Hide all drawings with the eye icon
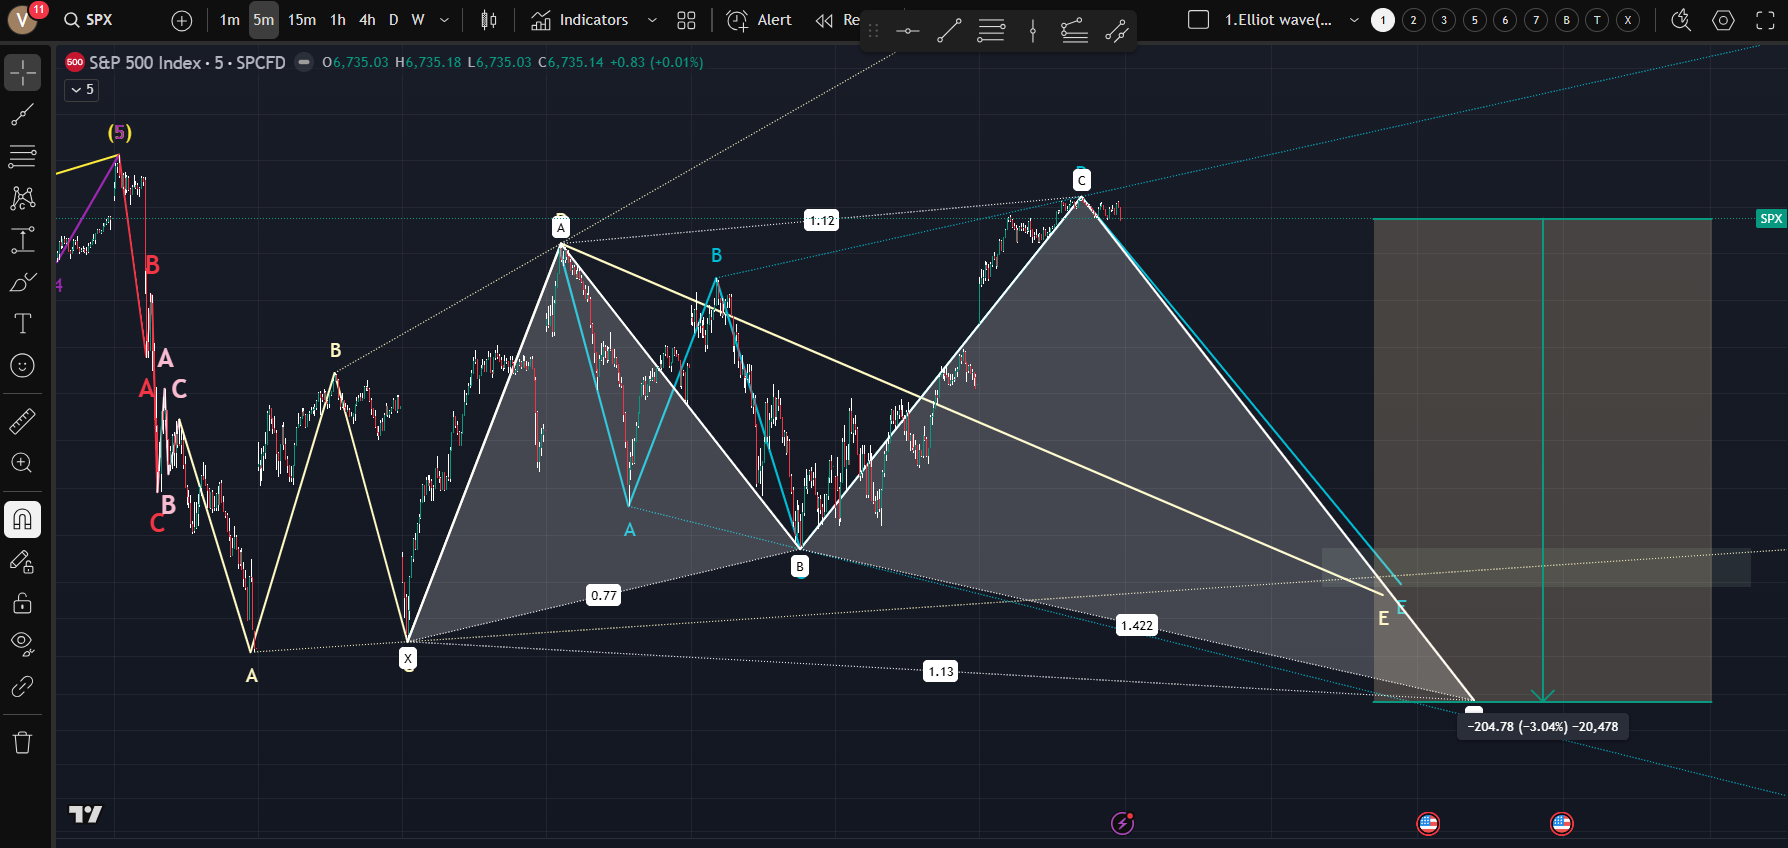This screenshot has width=1788, height=848. point(22,643)
